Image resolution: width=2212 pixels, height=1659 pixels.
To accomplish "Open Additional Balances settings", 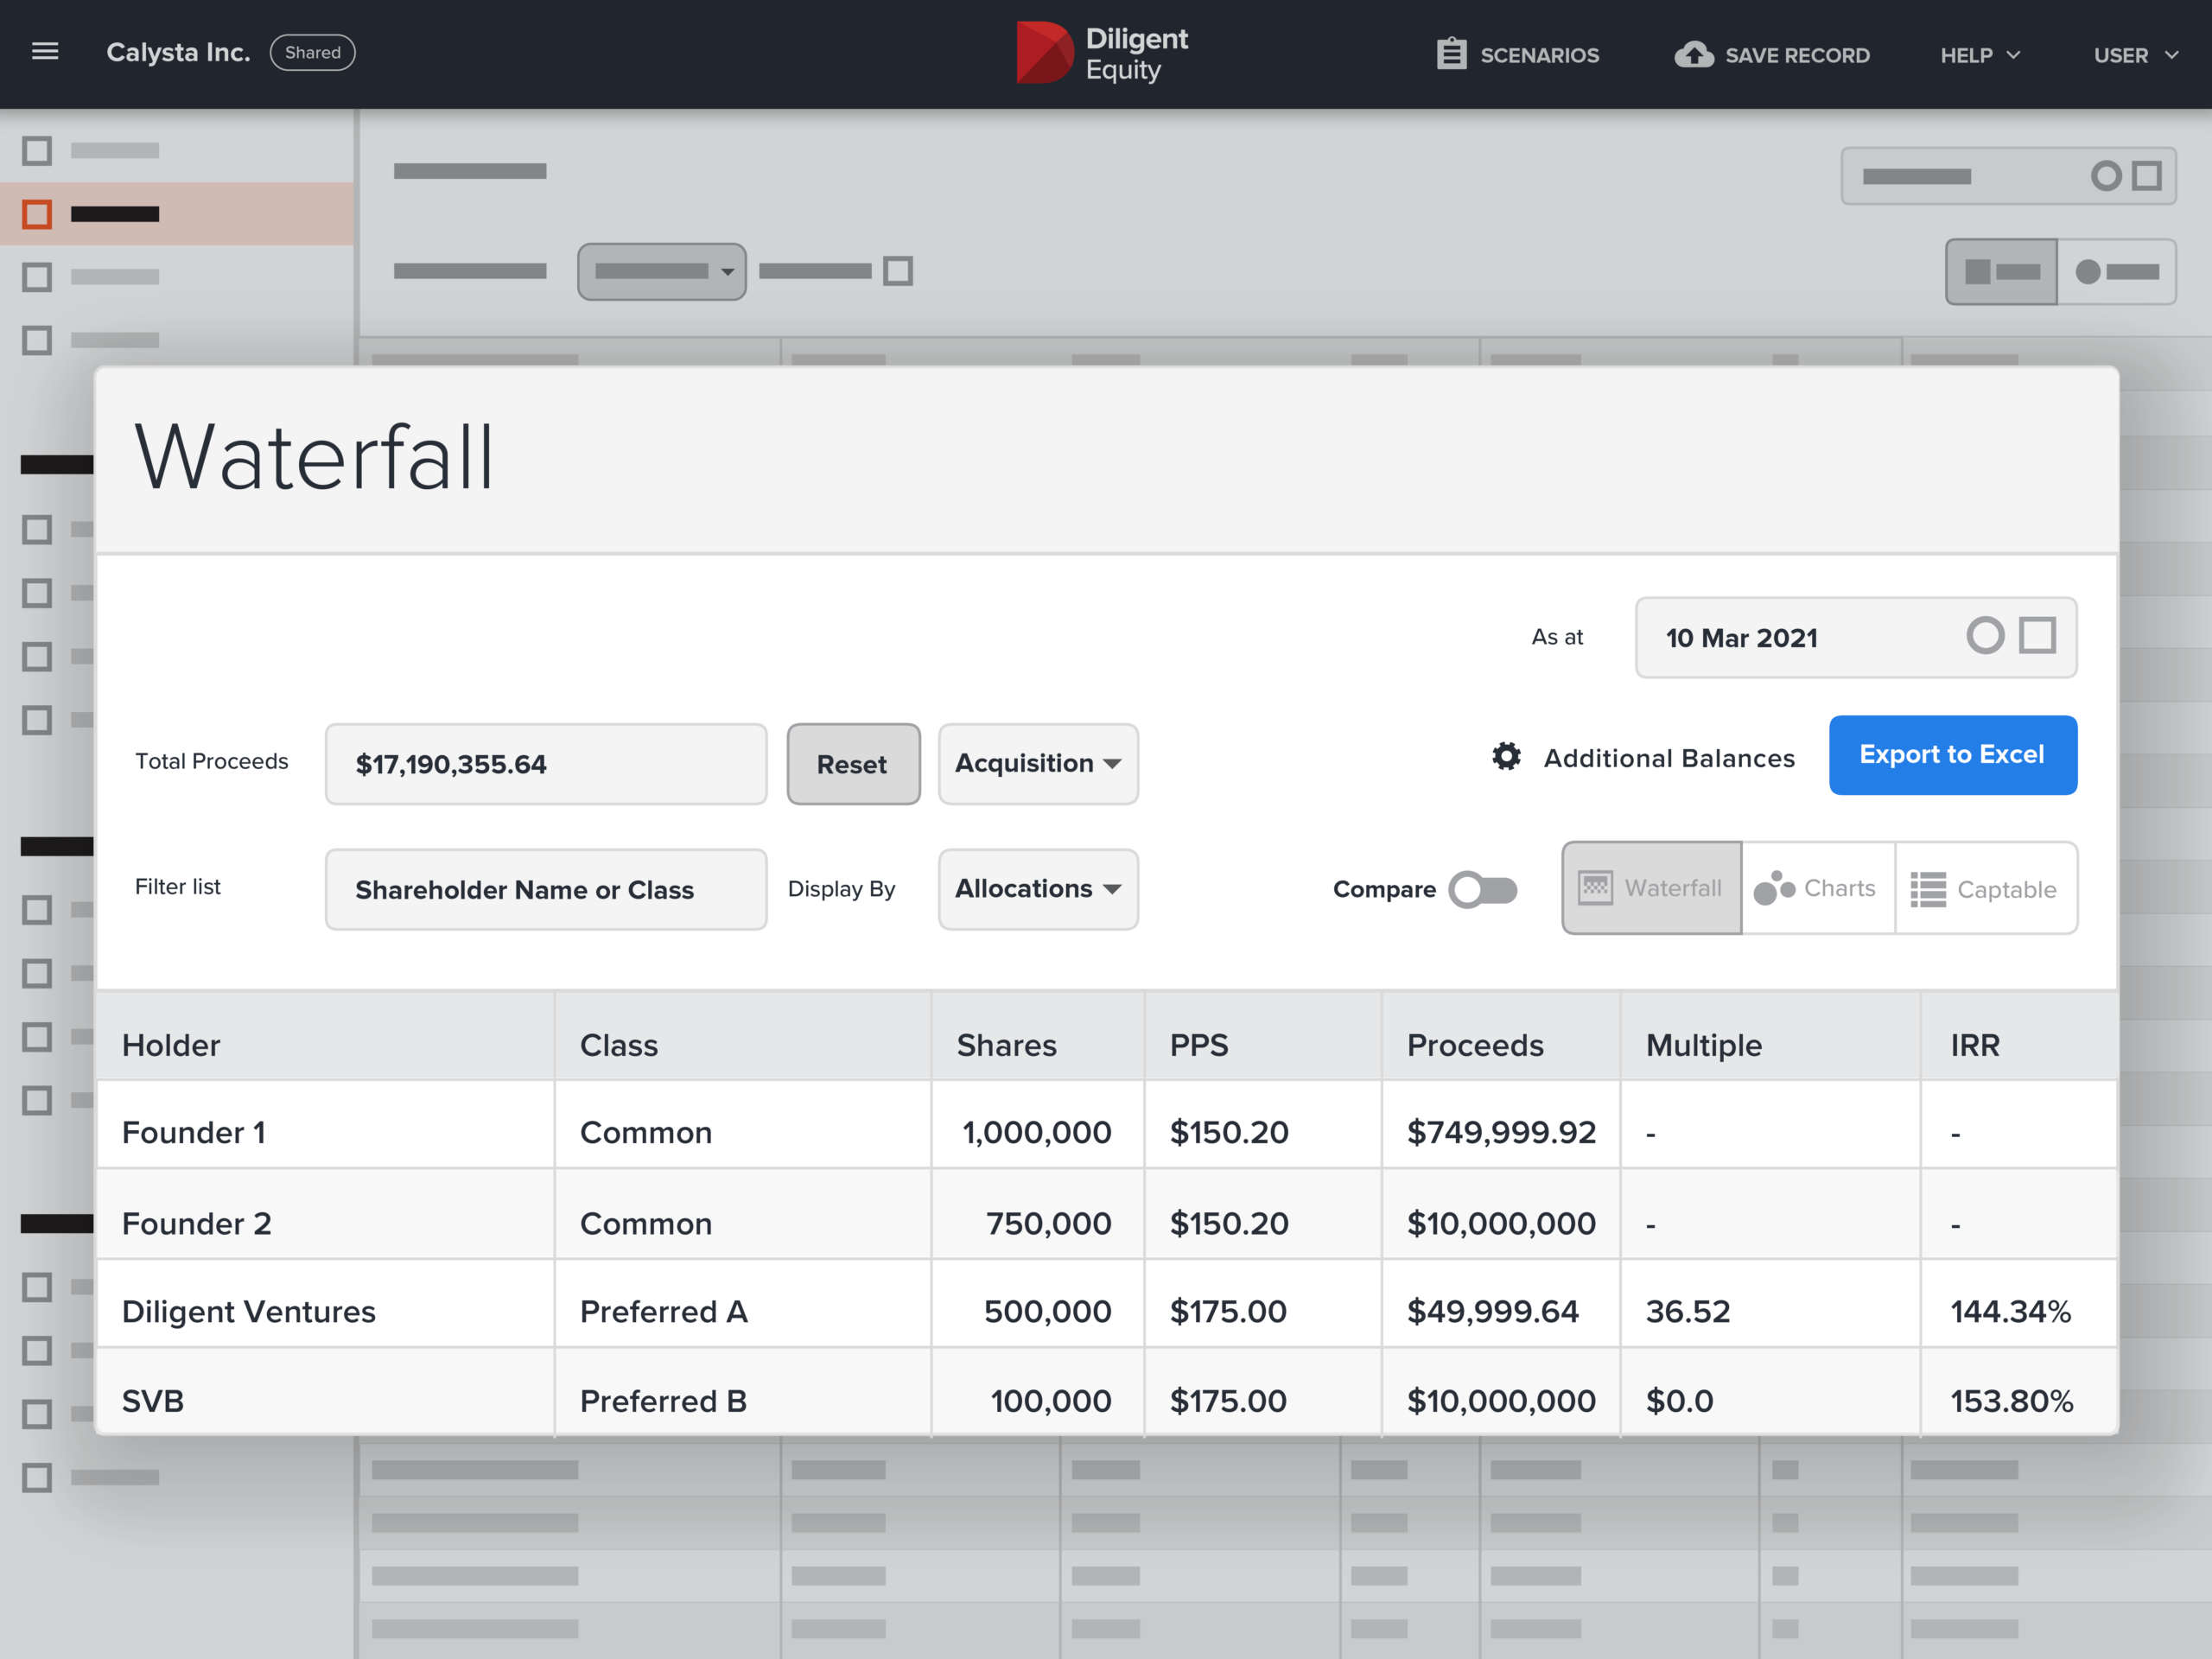I will click(1643, 758).
